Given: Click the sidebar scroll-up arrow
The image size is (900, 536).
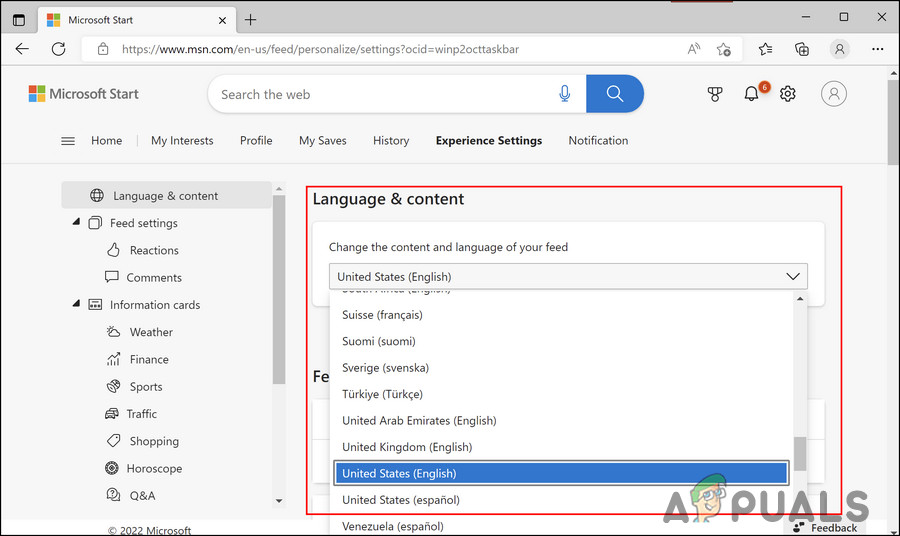Looking at the screenshot, I should (279, 189).
